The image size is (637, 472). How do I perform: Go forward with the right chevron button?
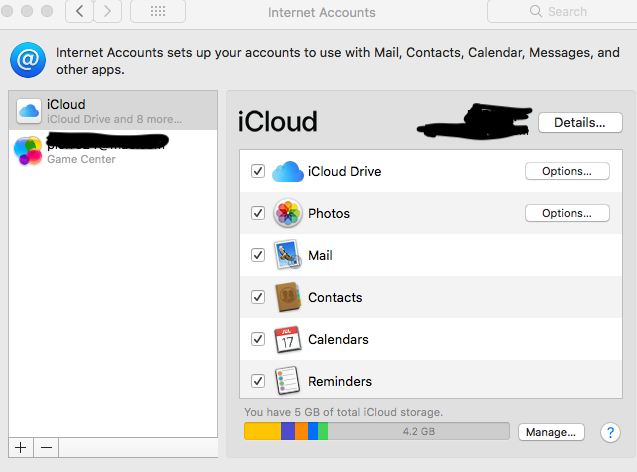tap(108, 11)
